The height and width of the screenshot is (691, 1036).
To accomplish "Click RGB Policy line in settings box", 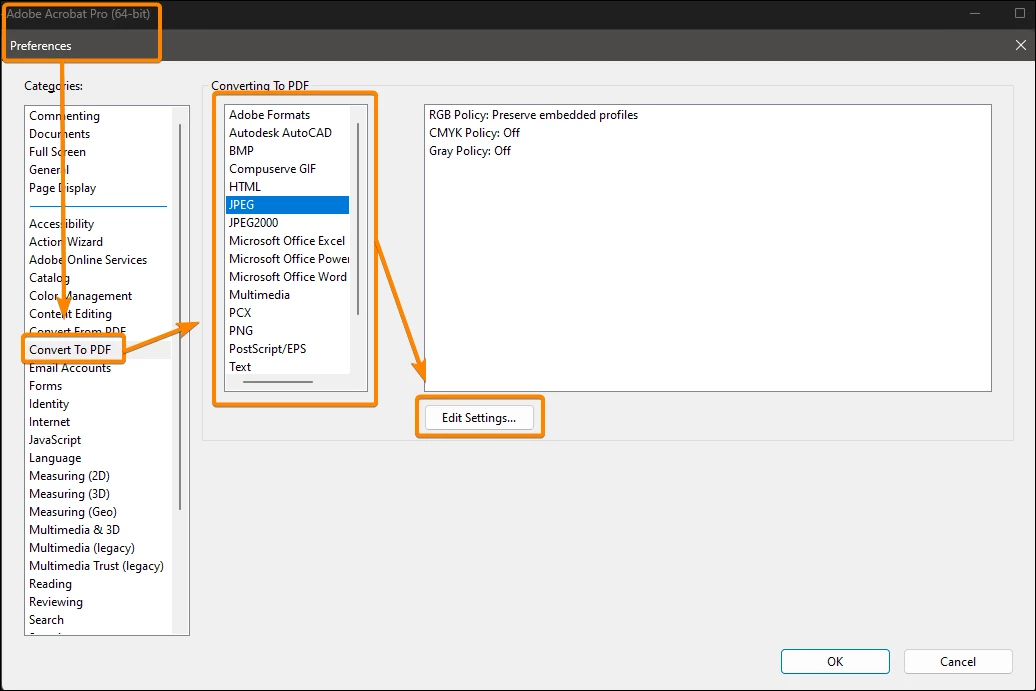I will tap(533, 114).
